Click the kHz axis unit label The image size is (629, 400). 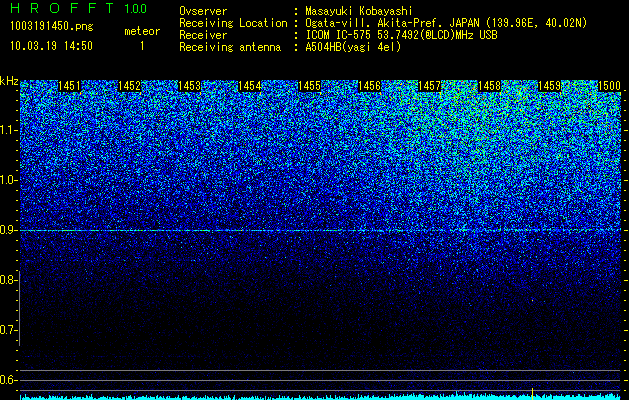pos(9,81)
